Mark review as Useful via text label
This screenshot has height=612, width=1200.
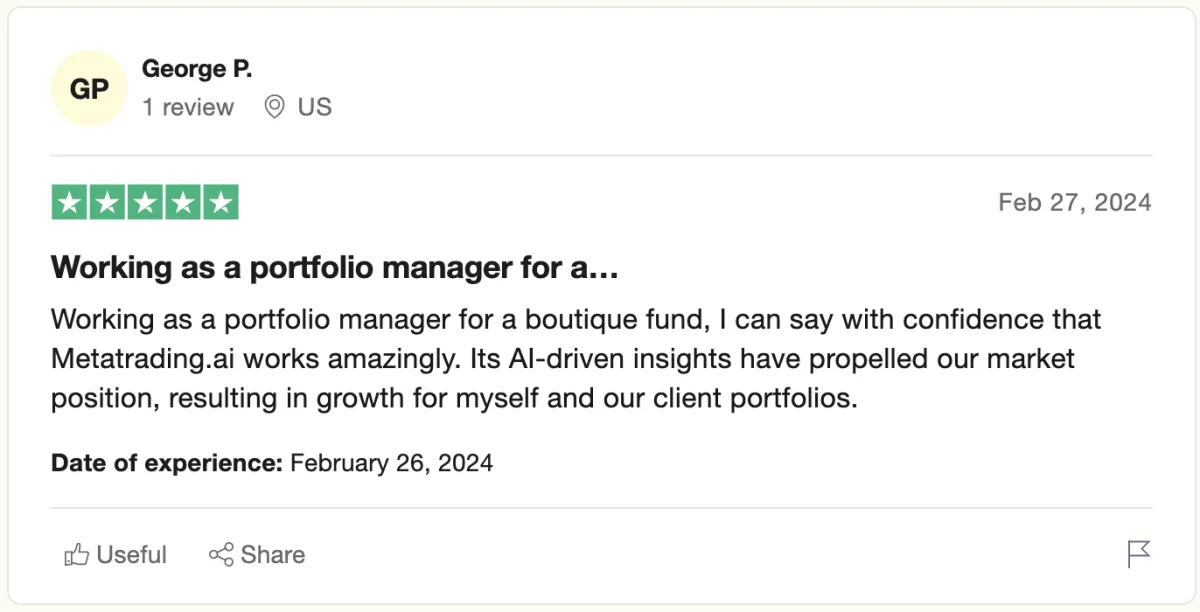pos(132,555)
